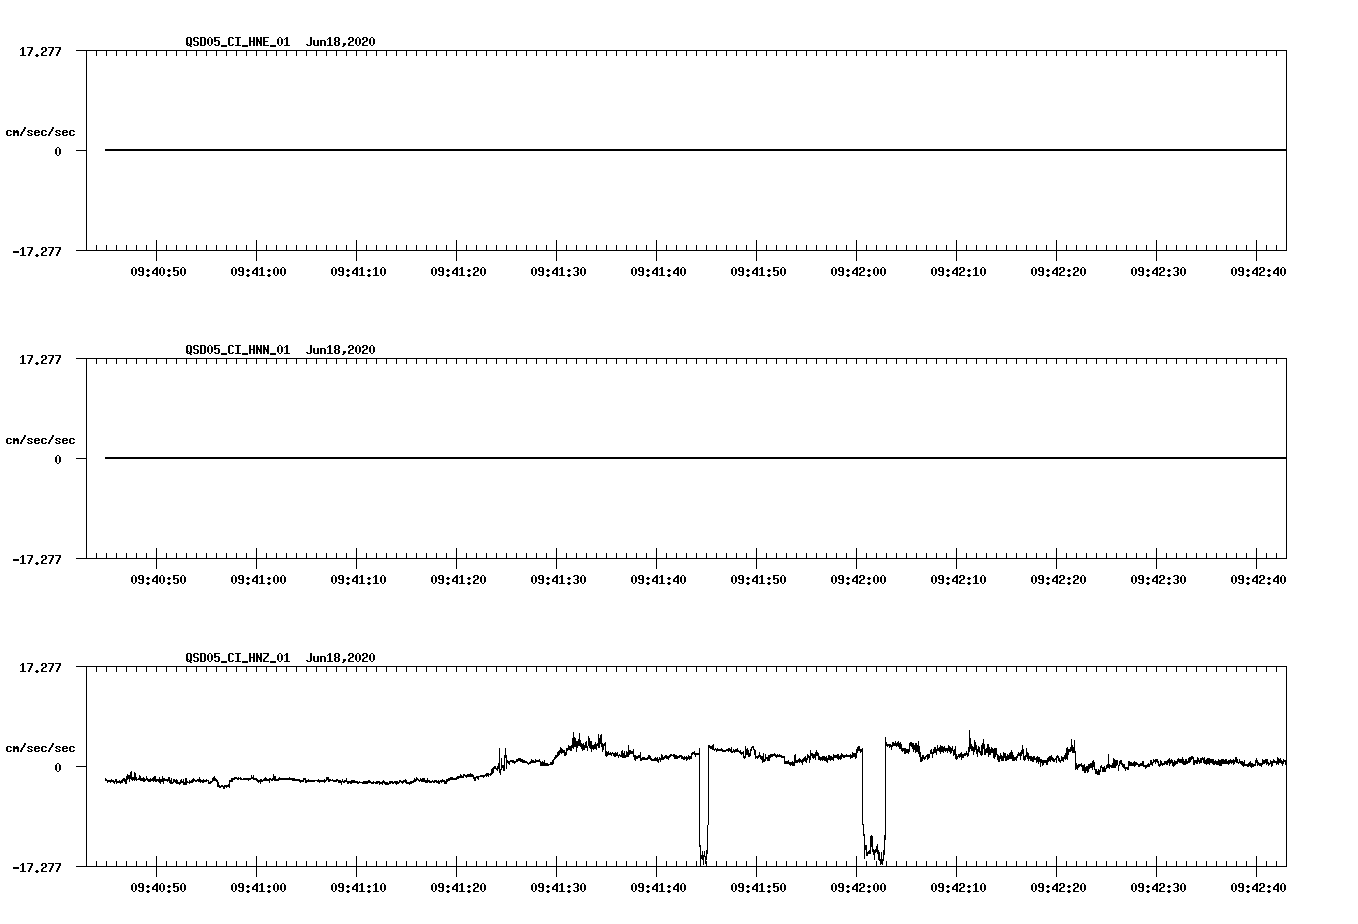Click the HNZ trace dip near 09:42:02
Screen dimensions: 1358x924
point(873,802)
